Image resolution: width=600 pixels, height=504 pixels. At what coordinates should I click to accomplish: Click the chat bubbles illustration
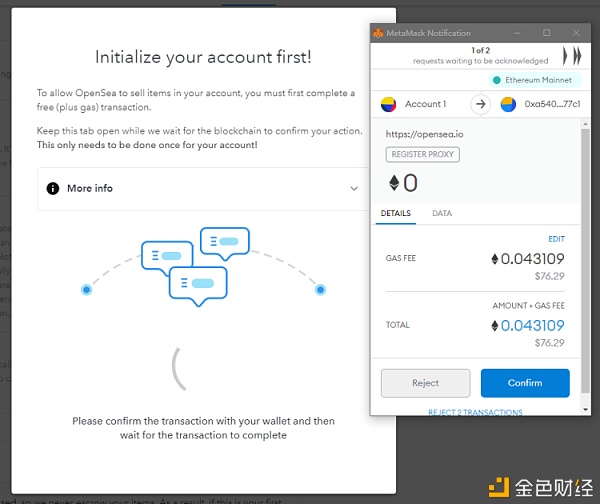(196, 266)
